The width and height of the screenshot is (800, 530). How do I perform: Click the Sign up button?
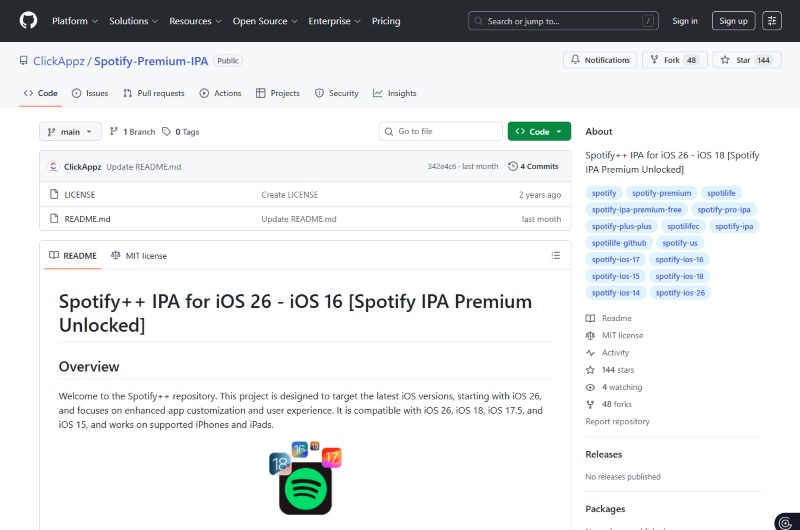coord(733,21)
